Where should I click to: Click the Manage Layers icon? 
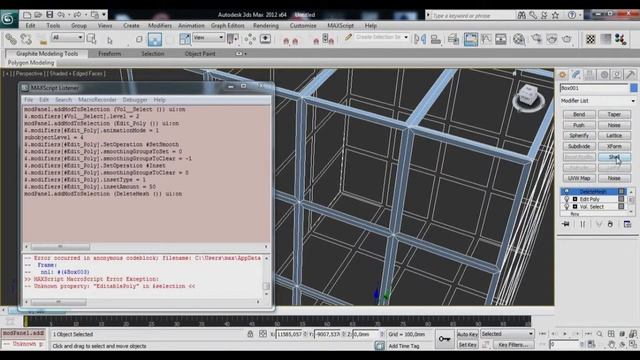pos(453,39)
